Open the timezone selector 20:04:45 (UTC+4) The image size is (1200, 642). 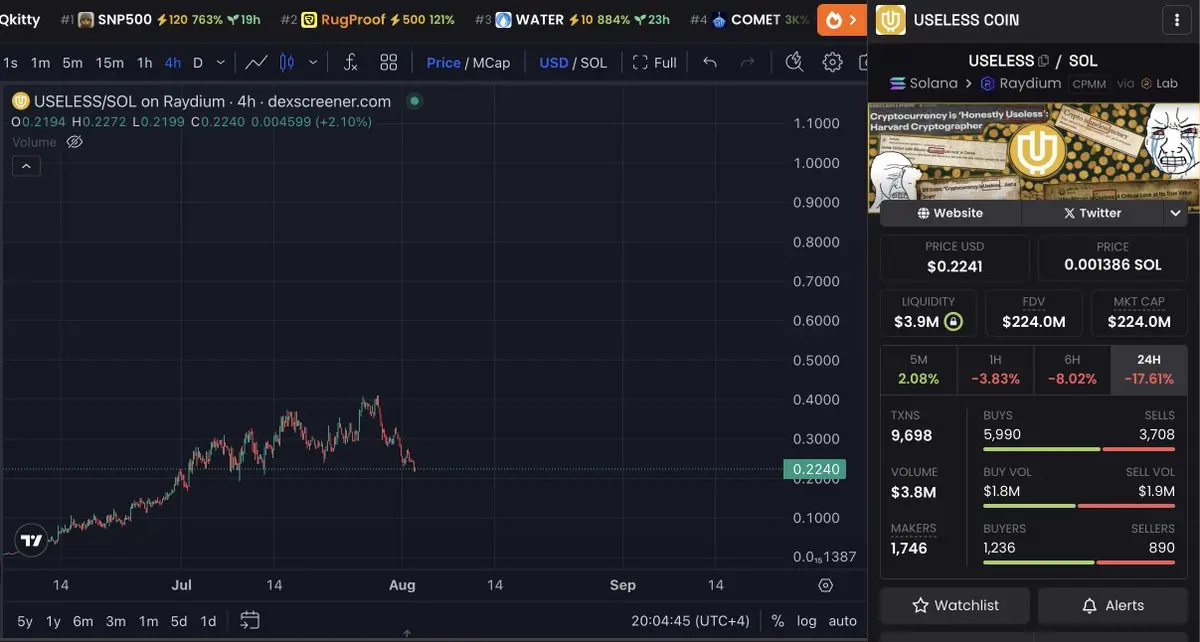690,621
